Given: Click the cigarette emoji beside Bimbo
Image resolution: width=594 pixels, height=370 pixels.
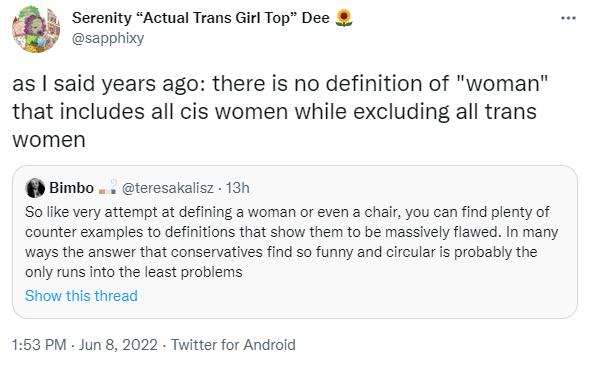Looking at the screenshot, I should 108,187.
